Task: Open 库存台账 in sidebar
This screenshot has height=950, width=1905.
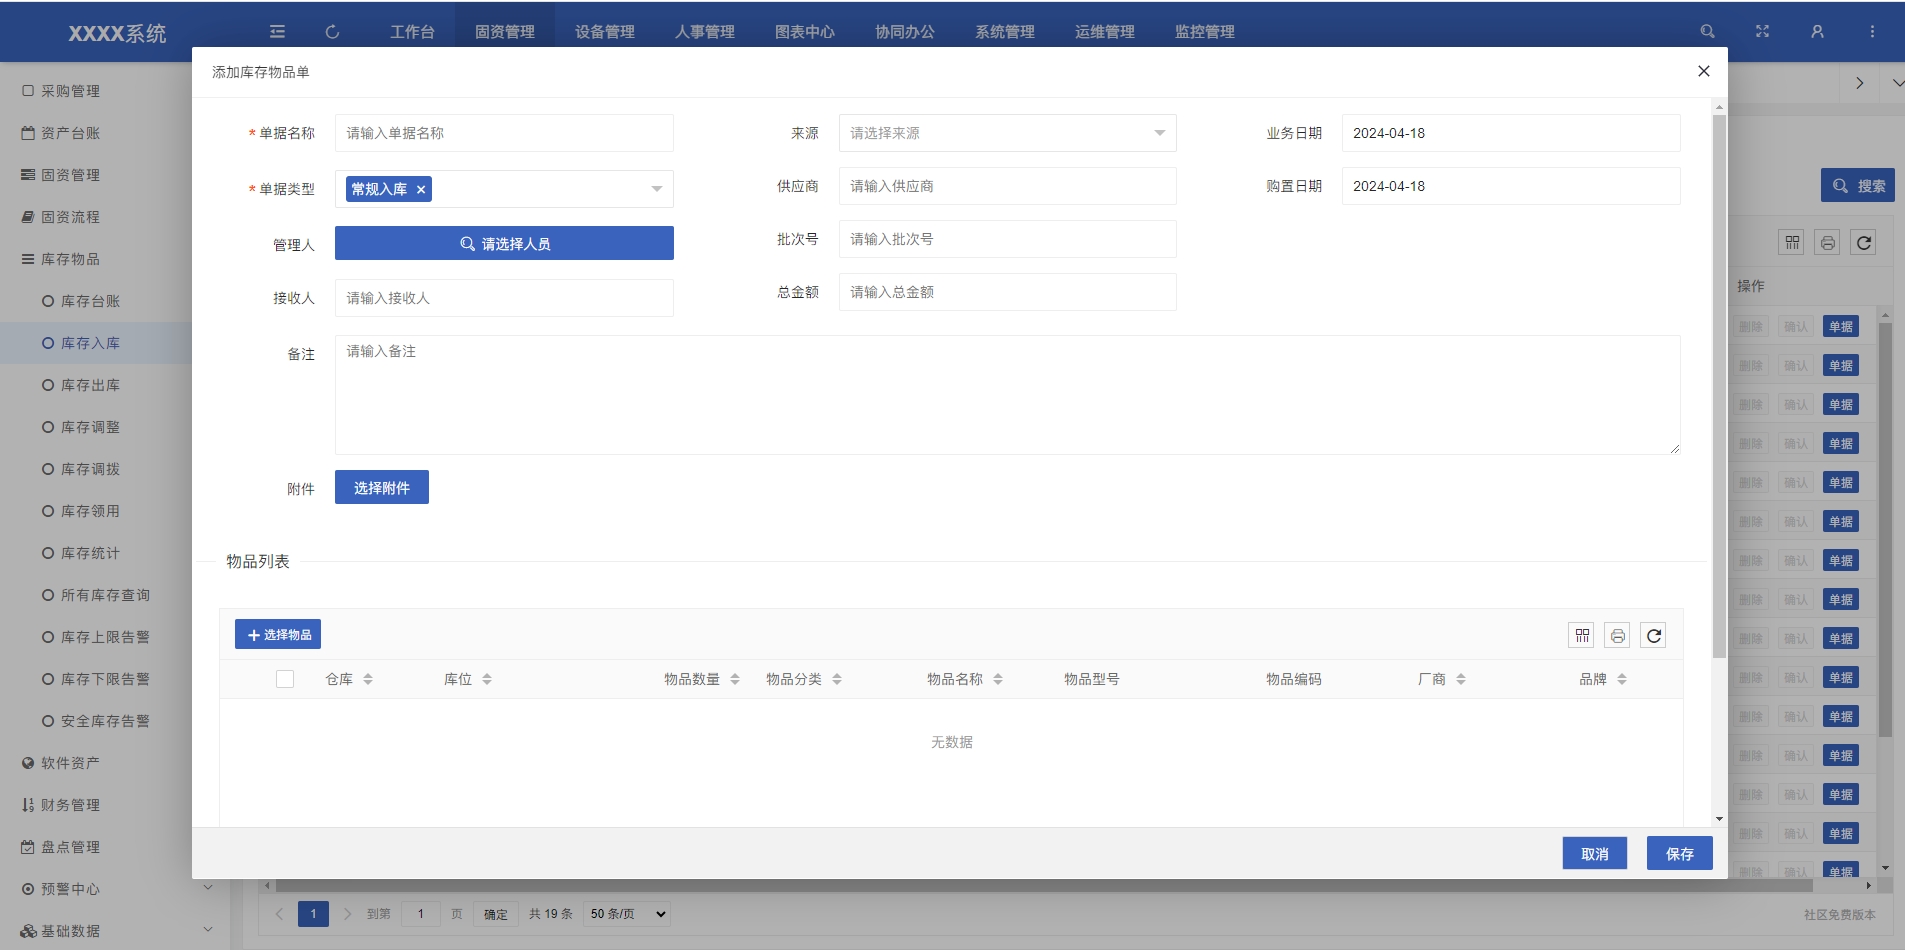Action: (x=90, y=301)
